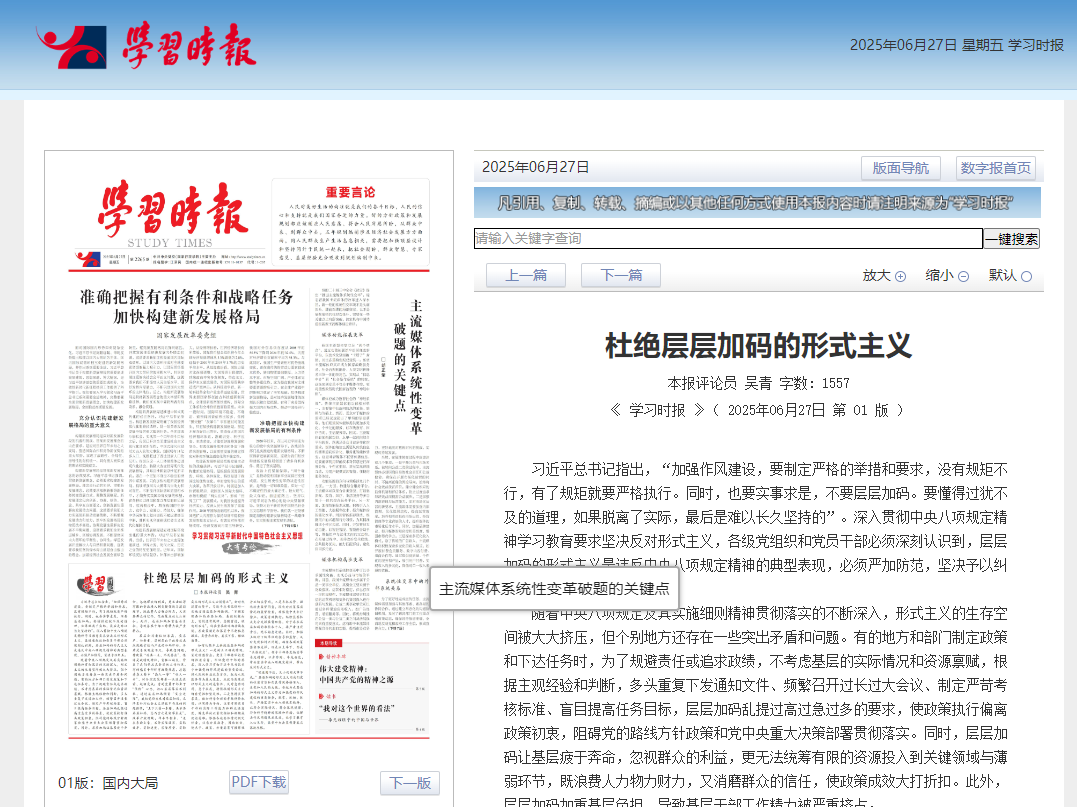
Task: Click the 01版：国内大局 page label
Action: coord(108,783)
